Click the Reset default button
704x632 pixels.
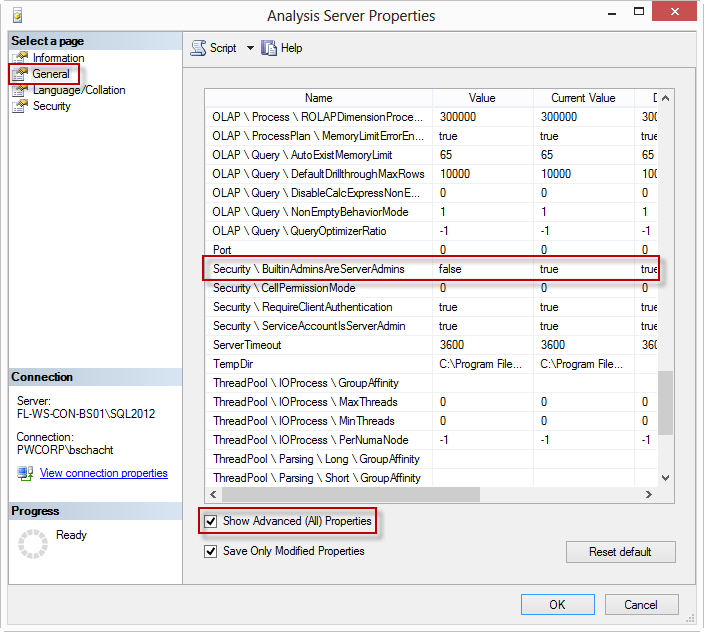[x=620, y=552]
